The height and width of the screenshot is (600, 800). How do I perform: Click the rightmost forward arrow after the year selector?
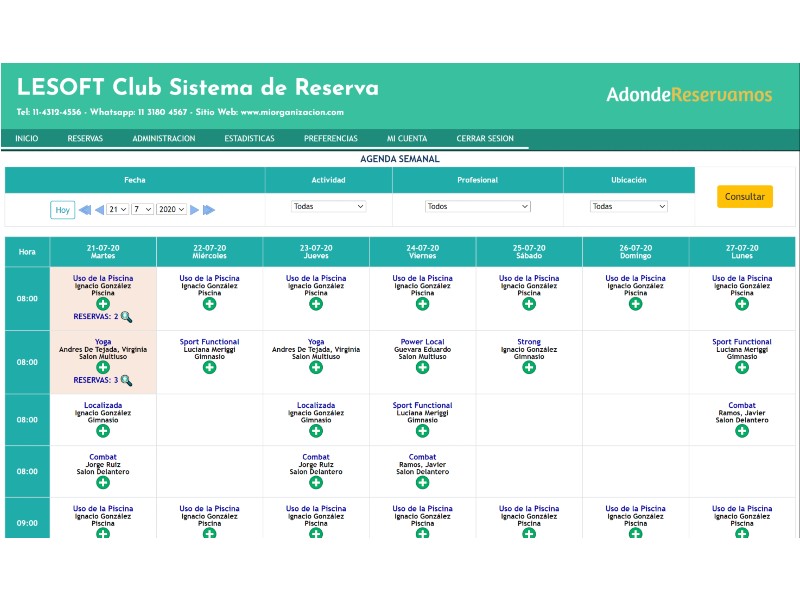(x=209, y=210)
